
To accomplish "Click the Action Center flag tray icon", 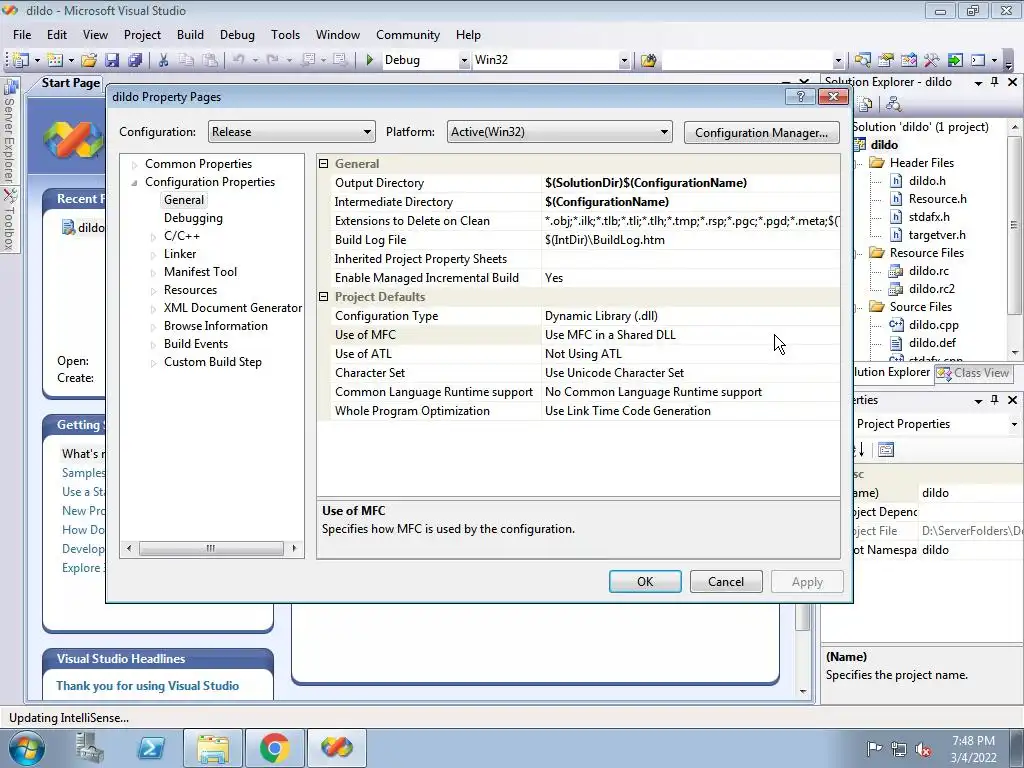I will (874, 749).
